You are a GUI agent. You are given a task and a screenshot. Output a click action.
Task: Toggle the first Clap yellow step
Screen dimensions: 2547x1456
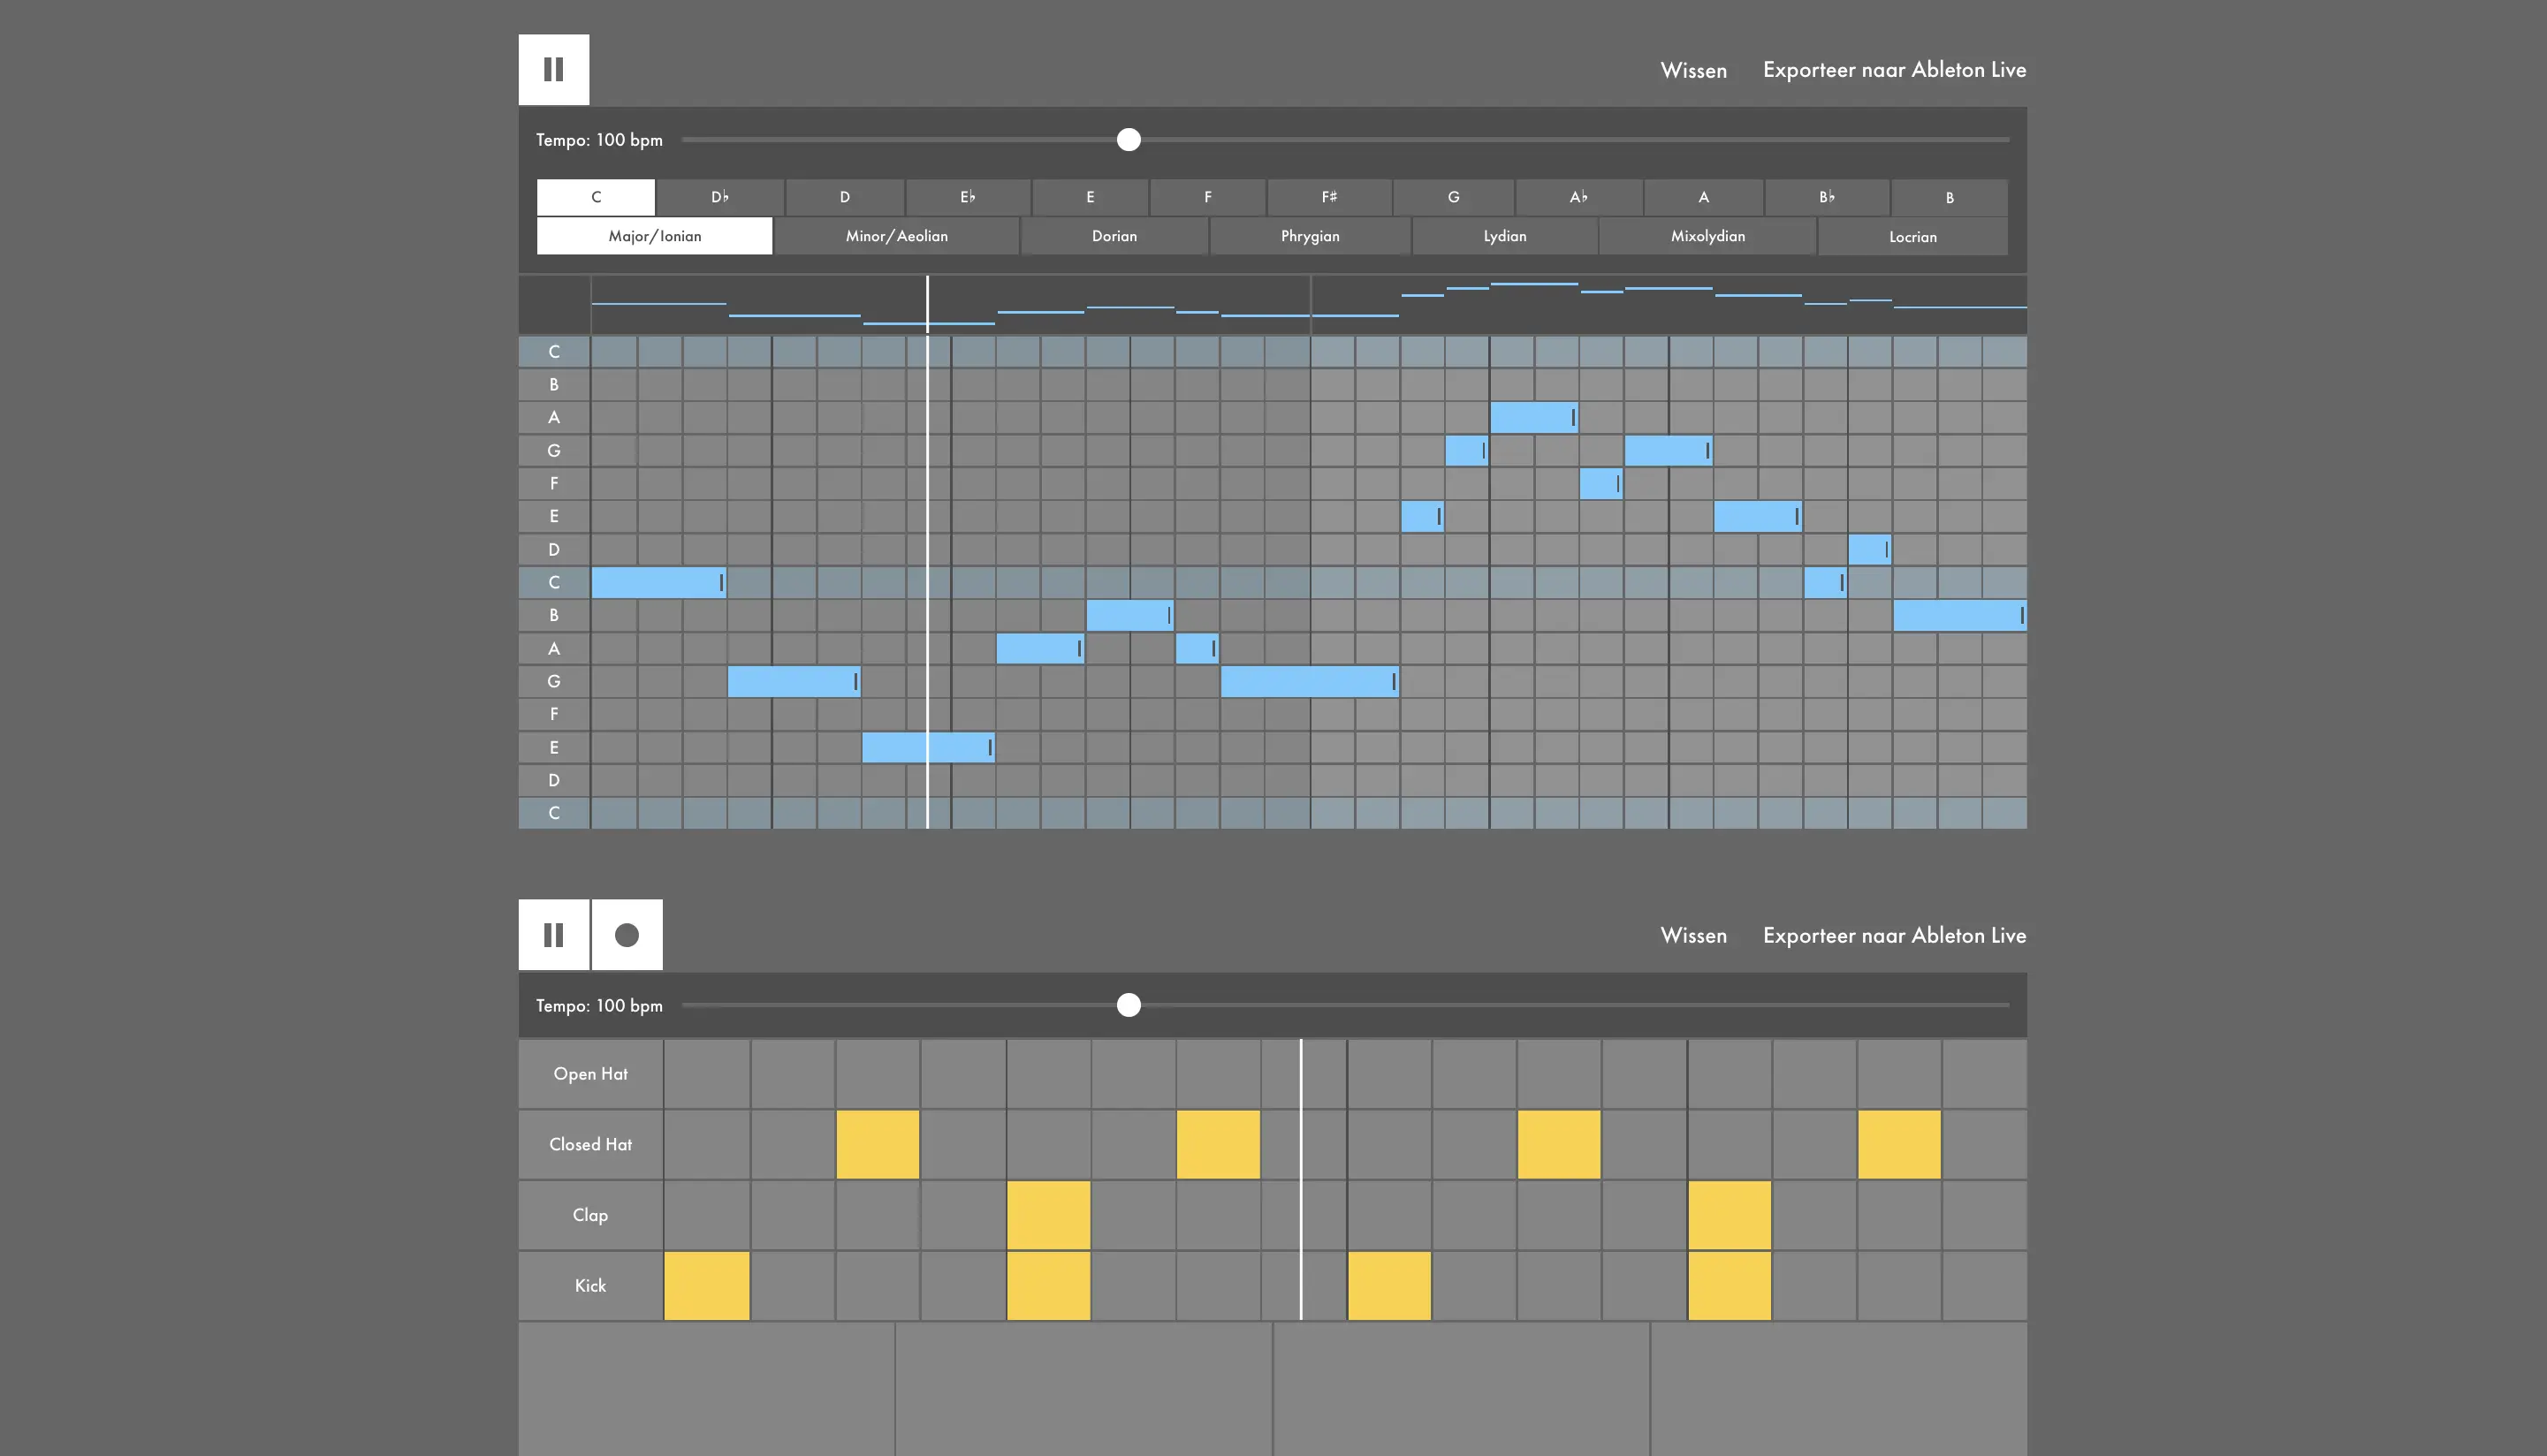[x=1048, y=1215]
